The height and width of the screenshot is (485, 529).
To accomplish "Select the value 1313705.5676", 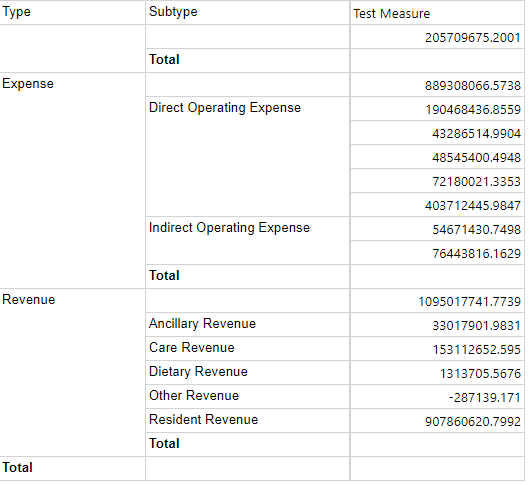I will pyautogui.click(x=480, y=374).
